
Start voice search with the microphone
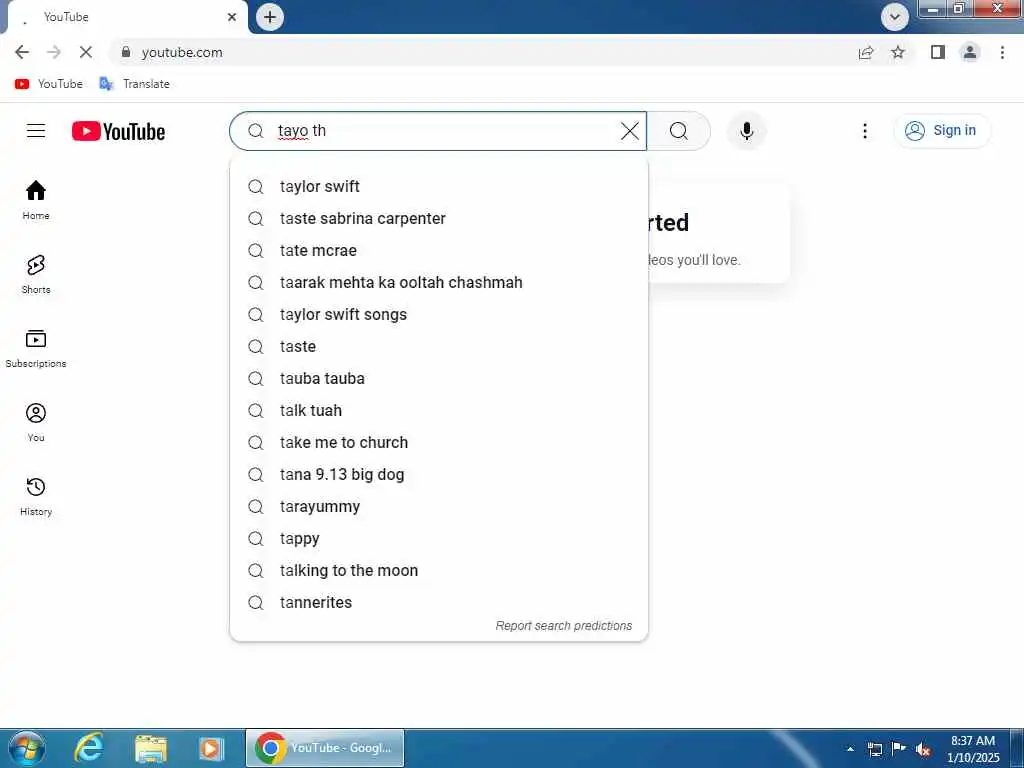pos(746,131)
